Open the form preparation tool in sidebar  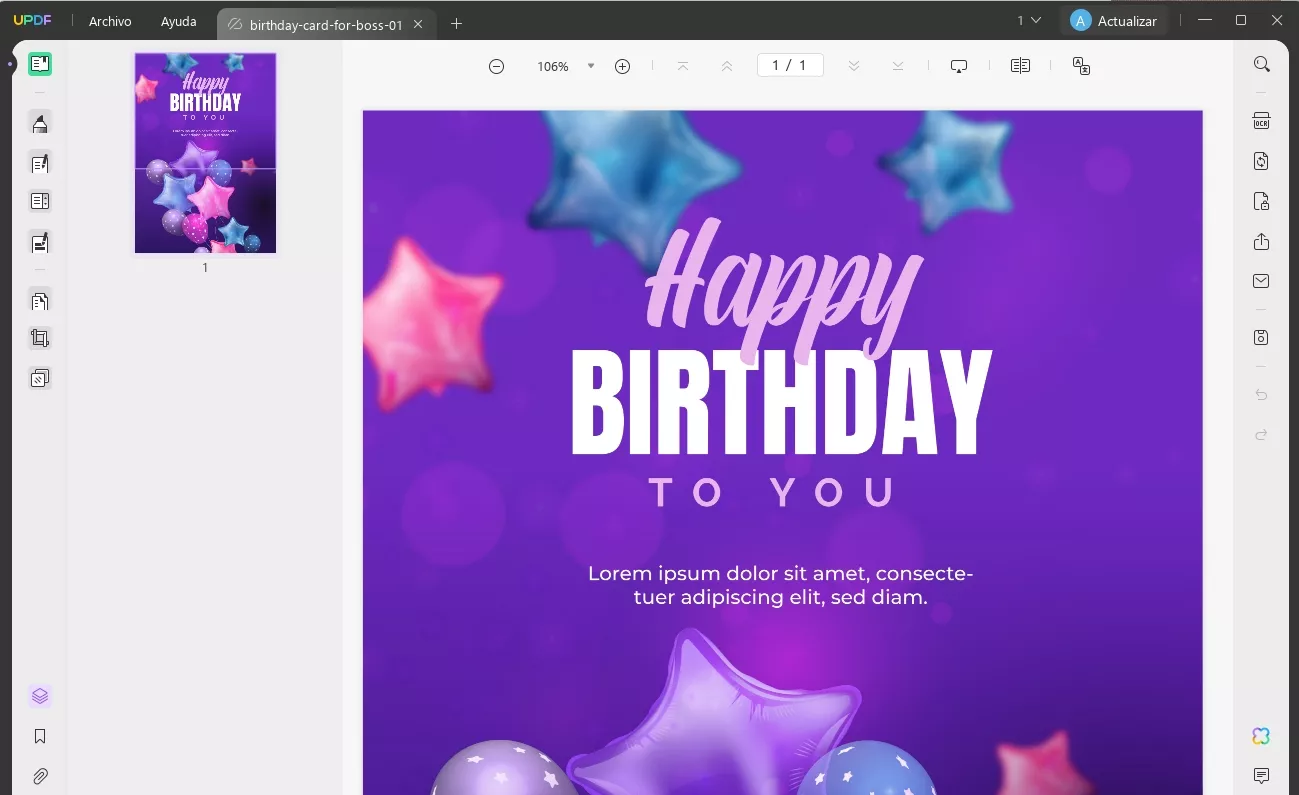pos(40,201)
